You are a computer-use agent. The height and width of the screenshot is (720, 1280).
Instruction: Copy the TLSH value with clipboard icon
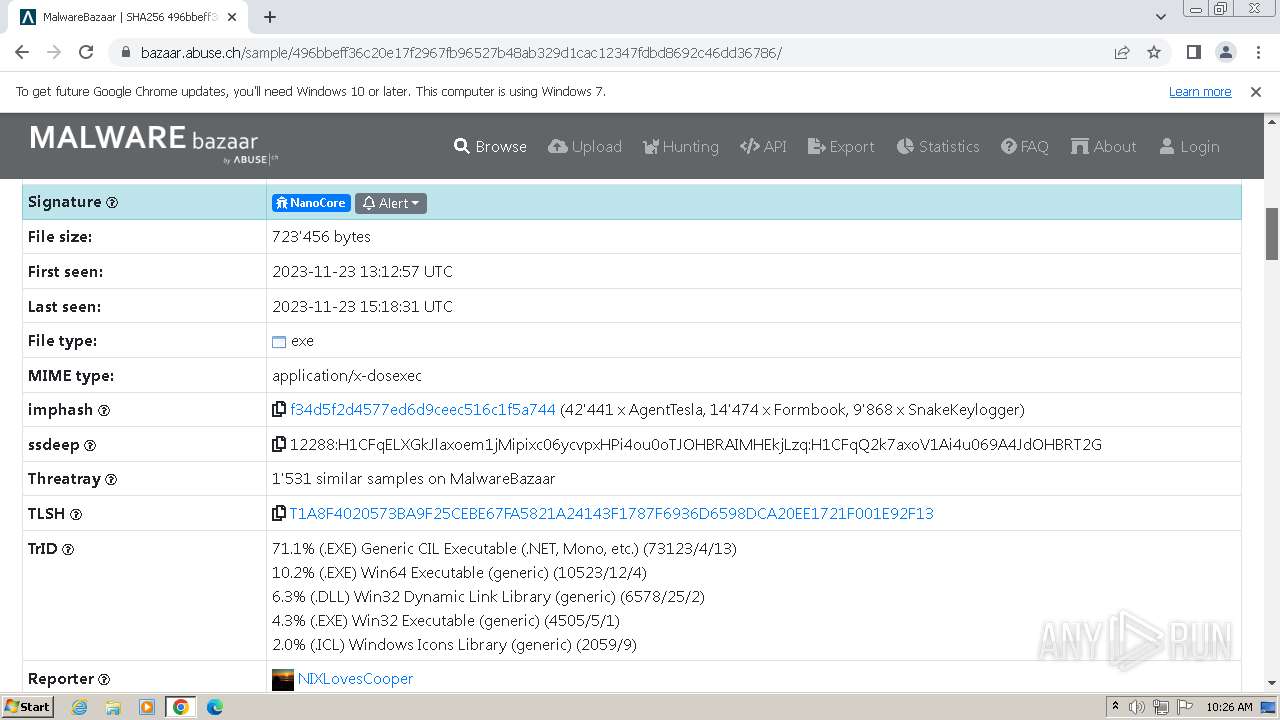click(x=279, y=513)
